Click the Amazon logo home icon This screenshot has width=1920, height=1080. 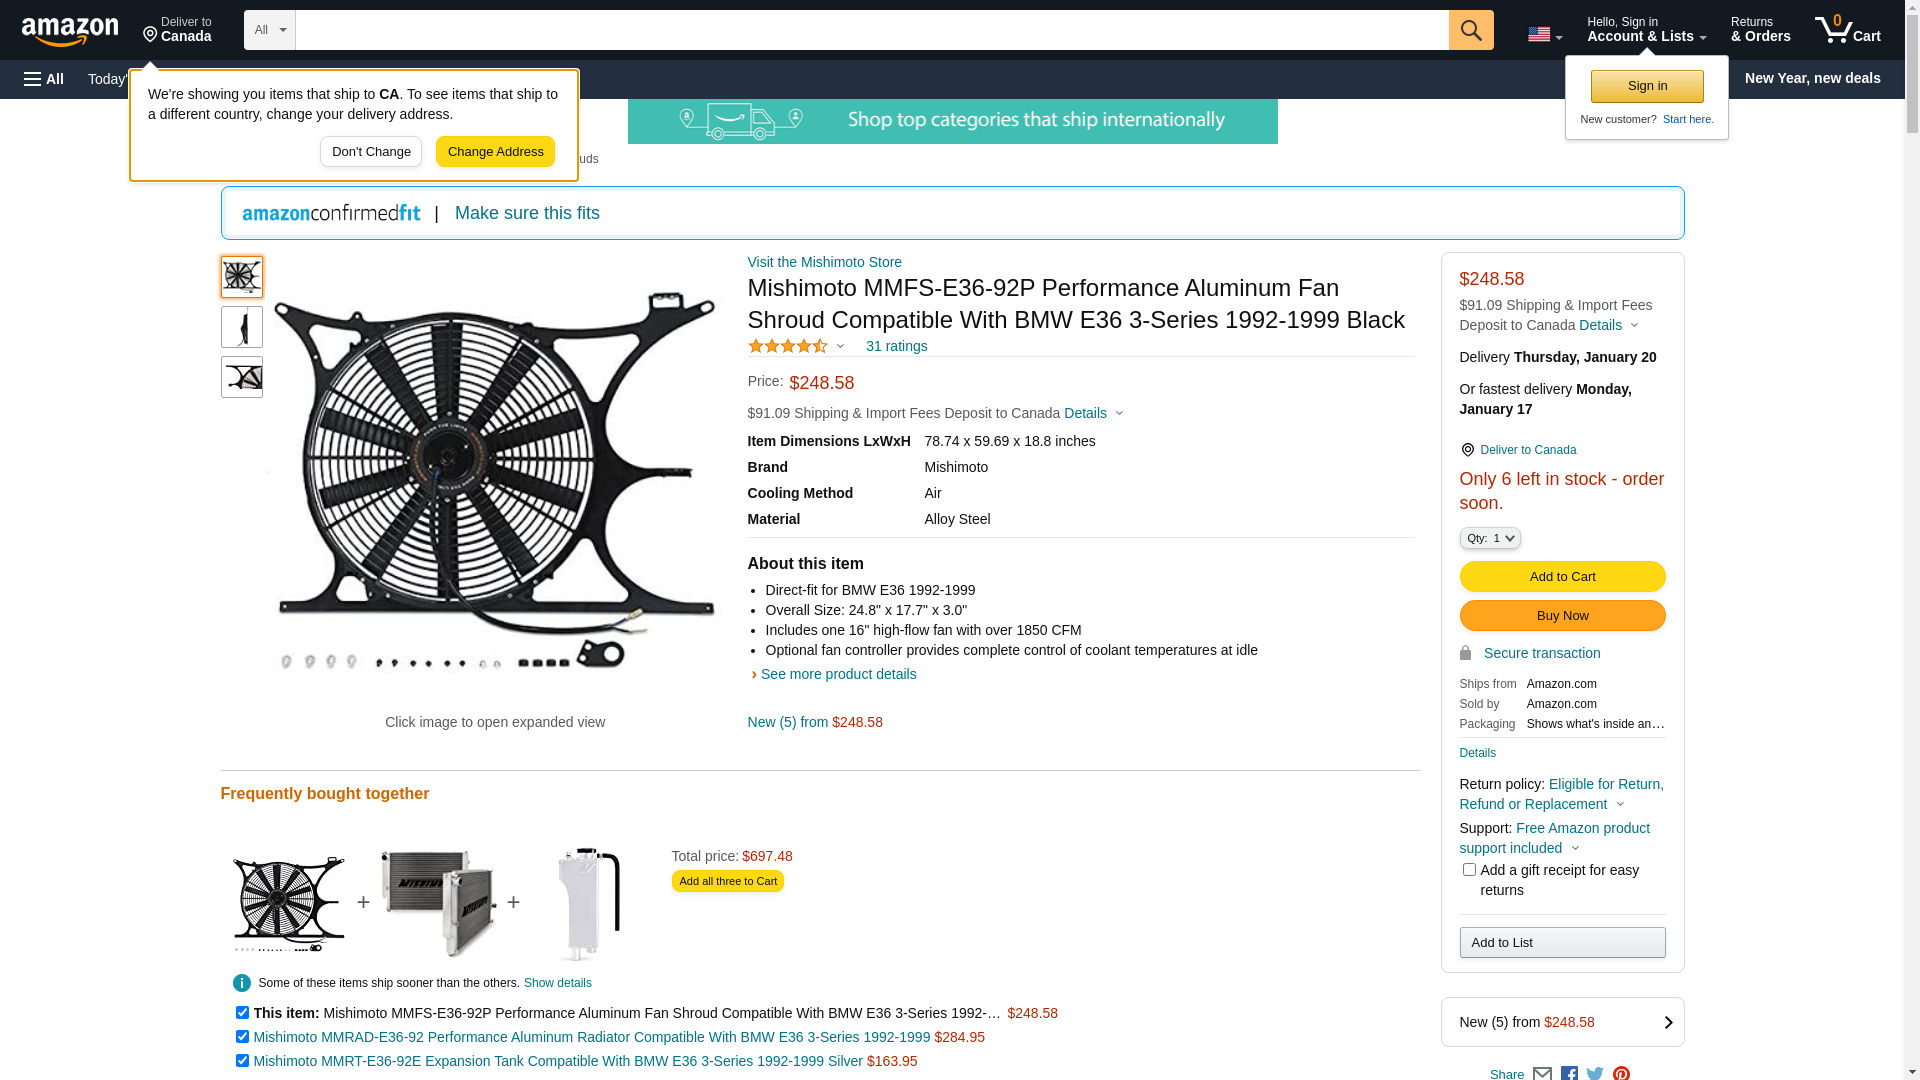click(x=70, y=32)
